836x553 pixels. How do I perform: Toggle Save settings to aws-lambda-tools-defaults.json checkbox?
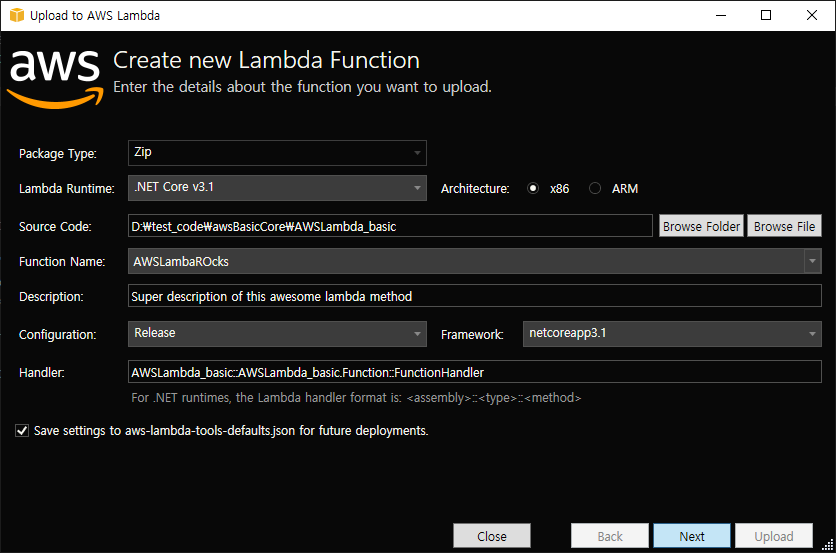pyautogui.click(x=22, y=430)
